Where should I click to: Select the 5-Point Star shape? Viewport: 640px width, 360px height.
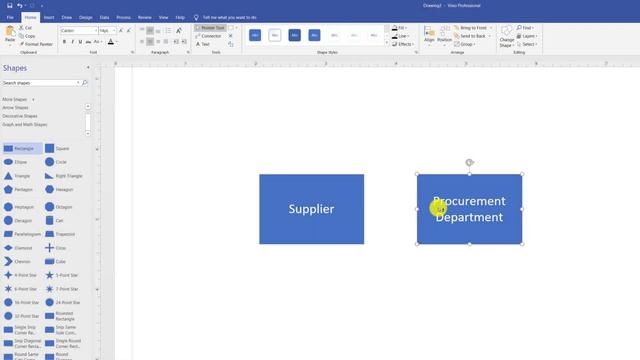62,275
